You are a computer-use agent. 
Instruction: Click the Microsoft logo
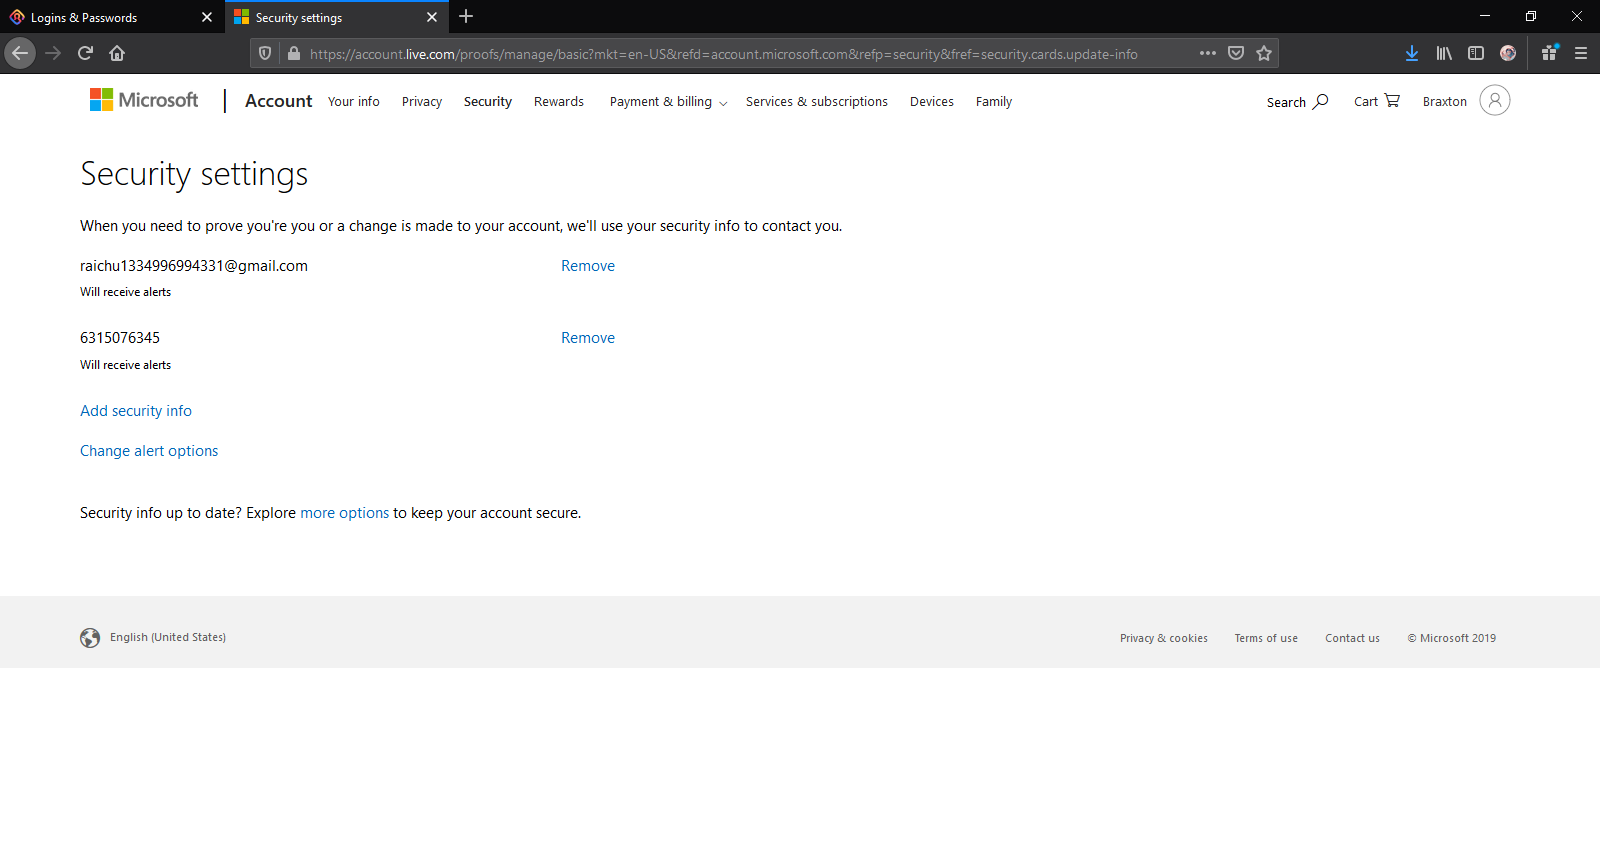pos(144,100)
